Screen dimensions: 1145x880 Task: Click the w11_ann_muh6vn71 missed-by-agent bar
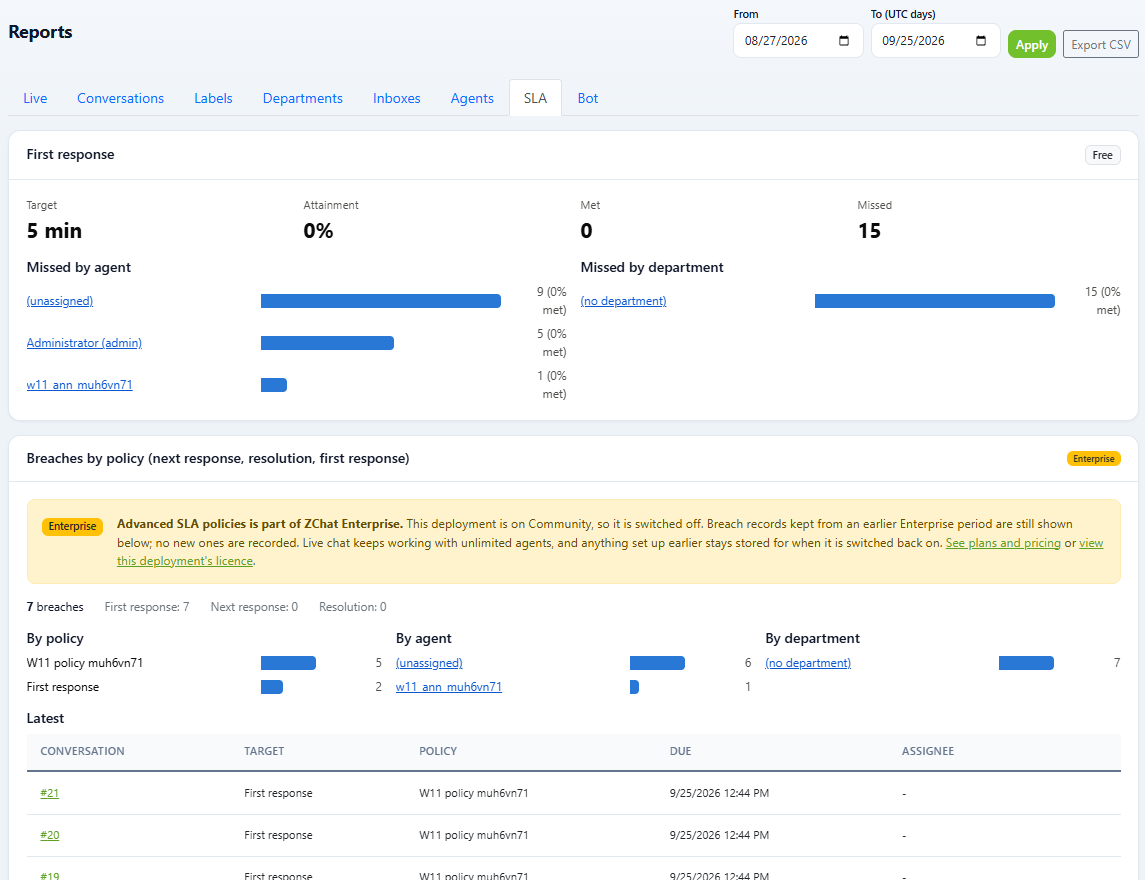[x=274, y=385]
